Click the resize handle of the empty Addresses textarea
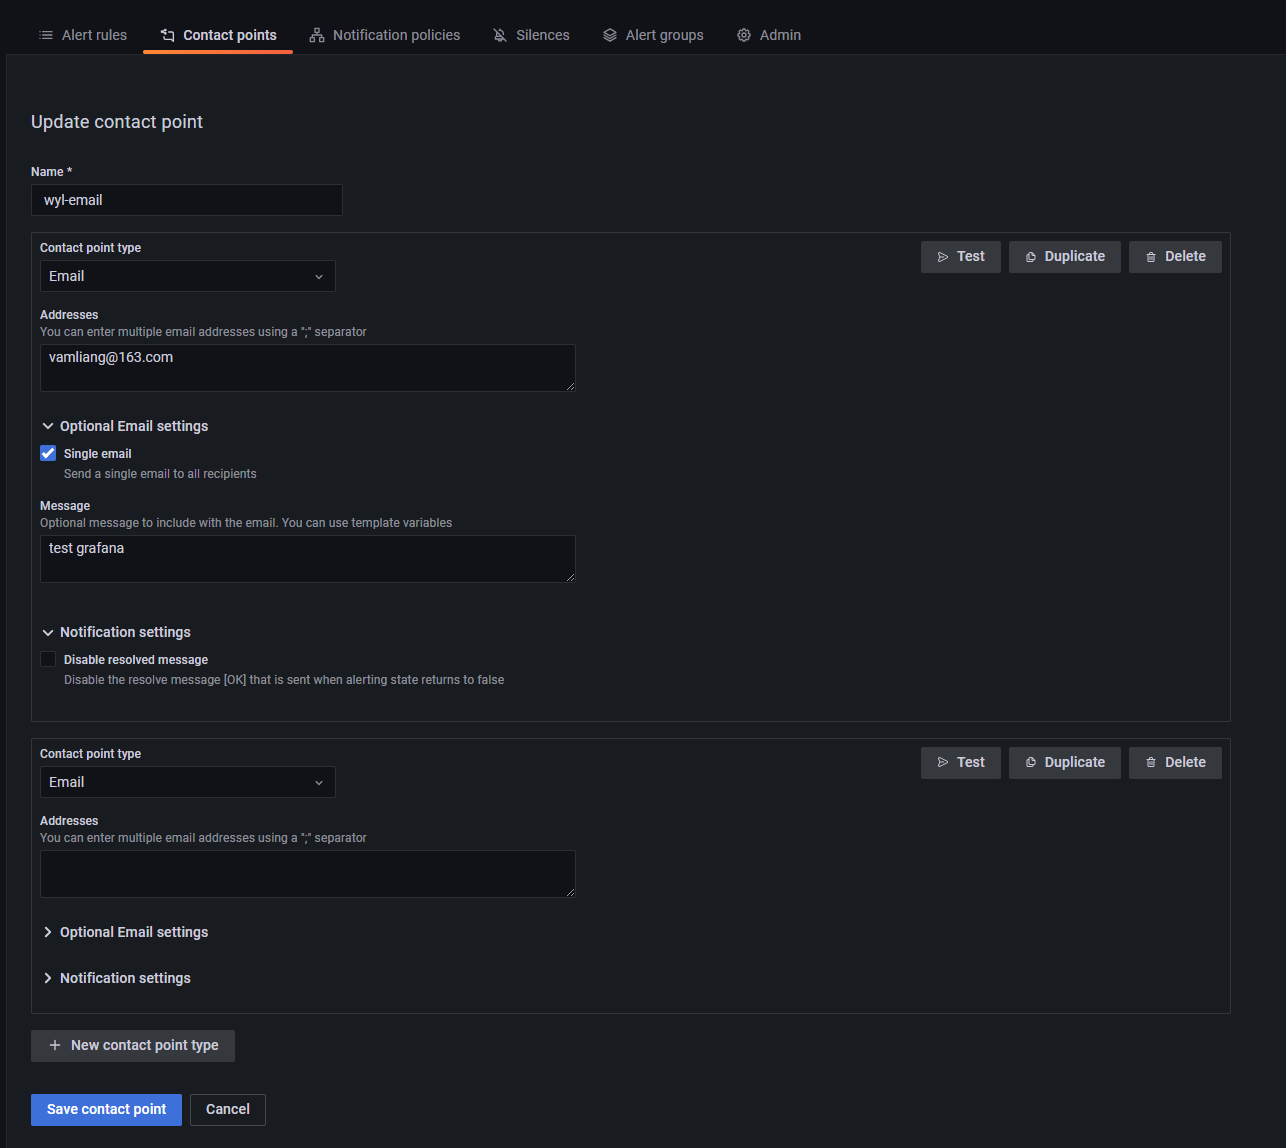This screenshot has height=1148, width=1286. tap(570, 892)
